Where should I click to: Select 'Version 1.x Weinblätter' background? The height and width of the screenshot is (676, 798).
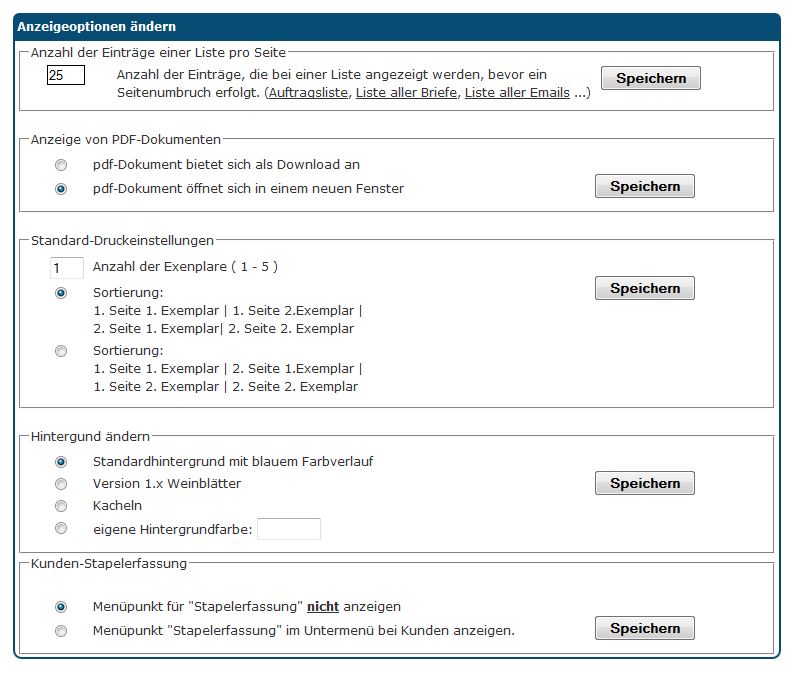[x=61, y=484]
